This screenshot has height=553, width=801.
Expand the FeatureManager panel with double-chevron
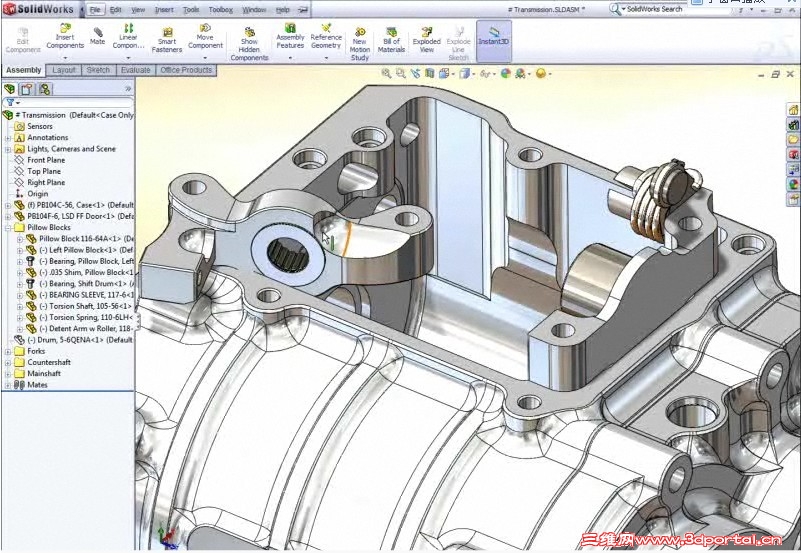tap(128, 89)
